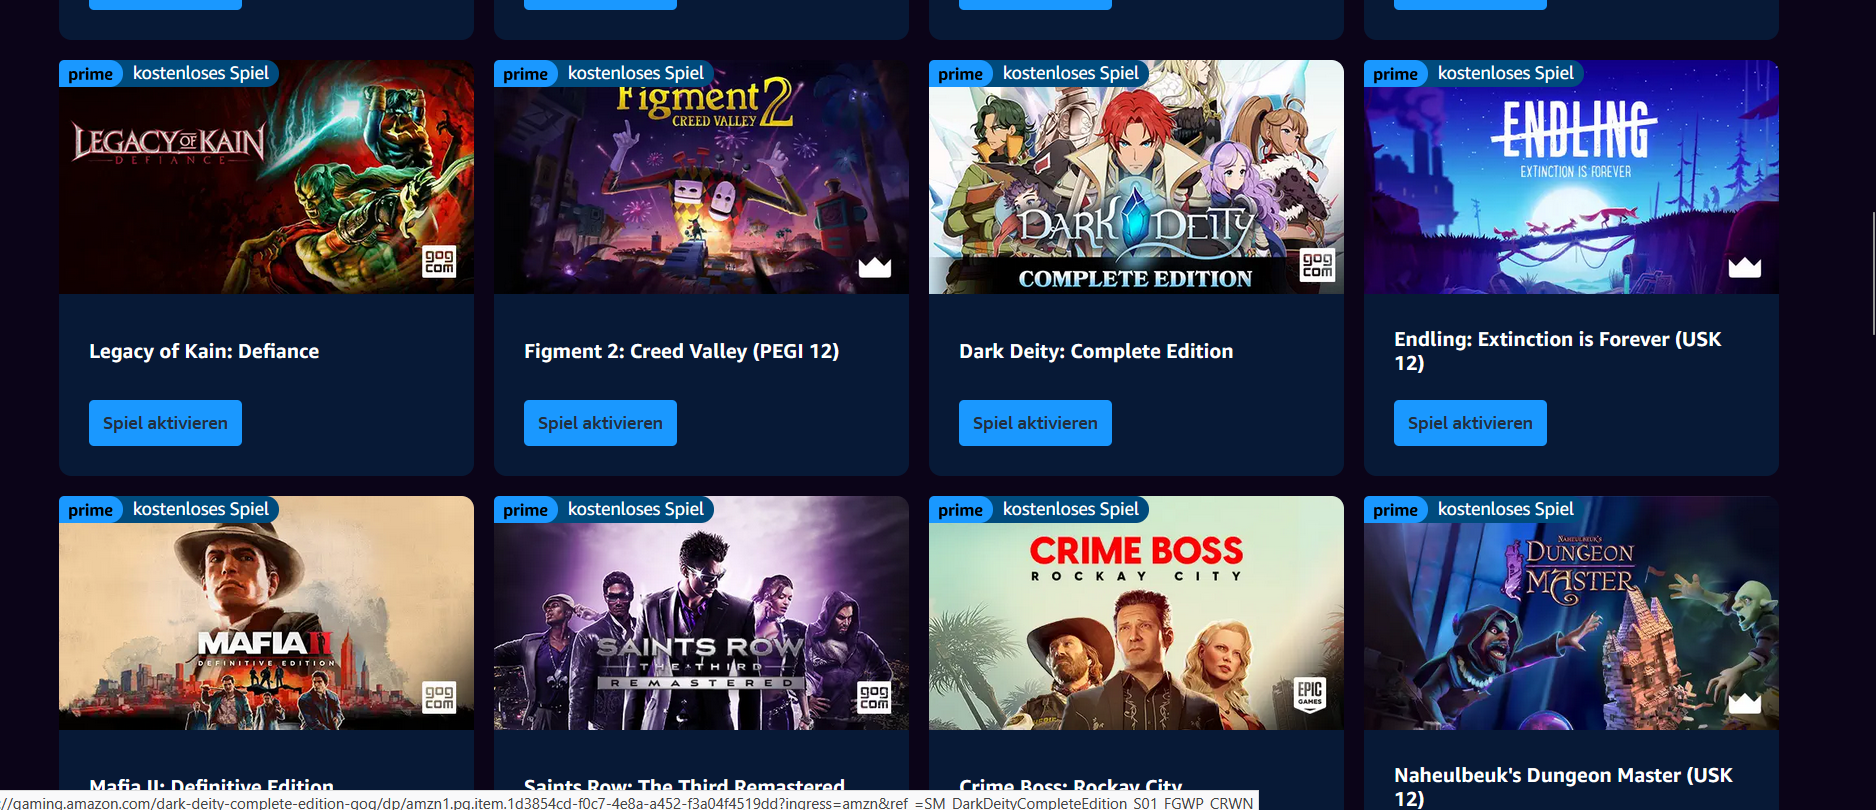This screenshot has width=1876, height=810.
Task: Open Crime Boss Rockay City thumbnail
Action: click(x=1136, y=613)
